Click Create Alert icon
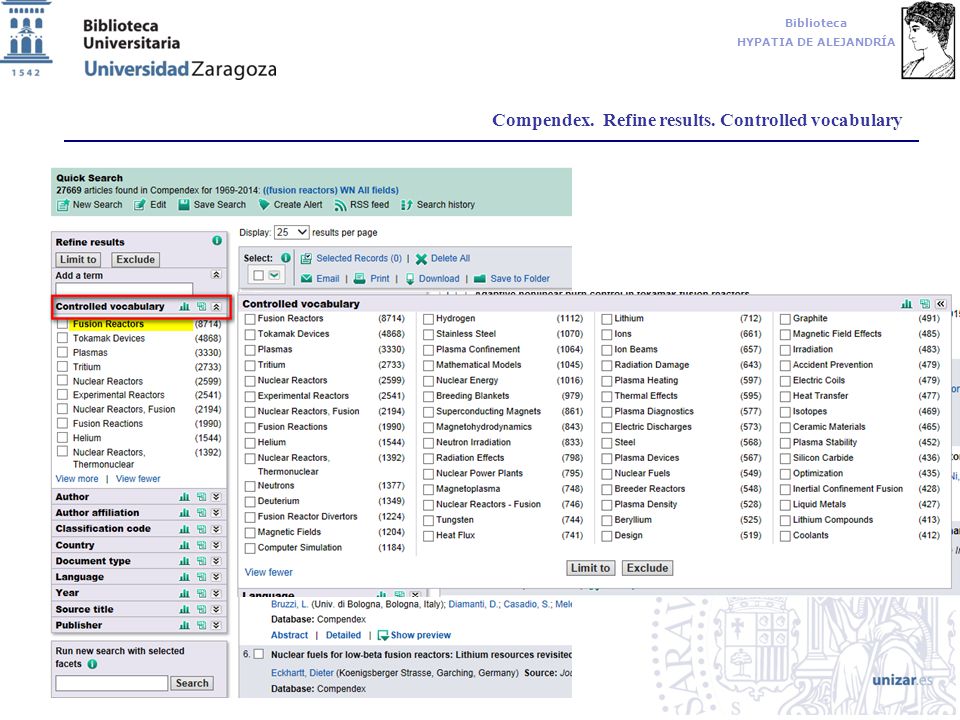 [x=264, y=204]
